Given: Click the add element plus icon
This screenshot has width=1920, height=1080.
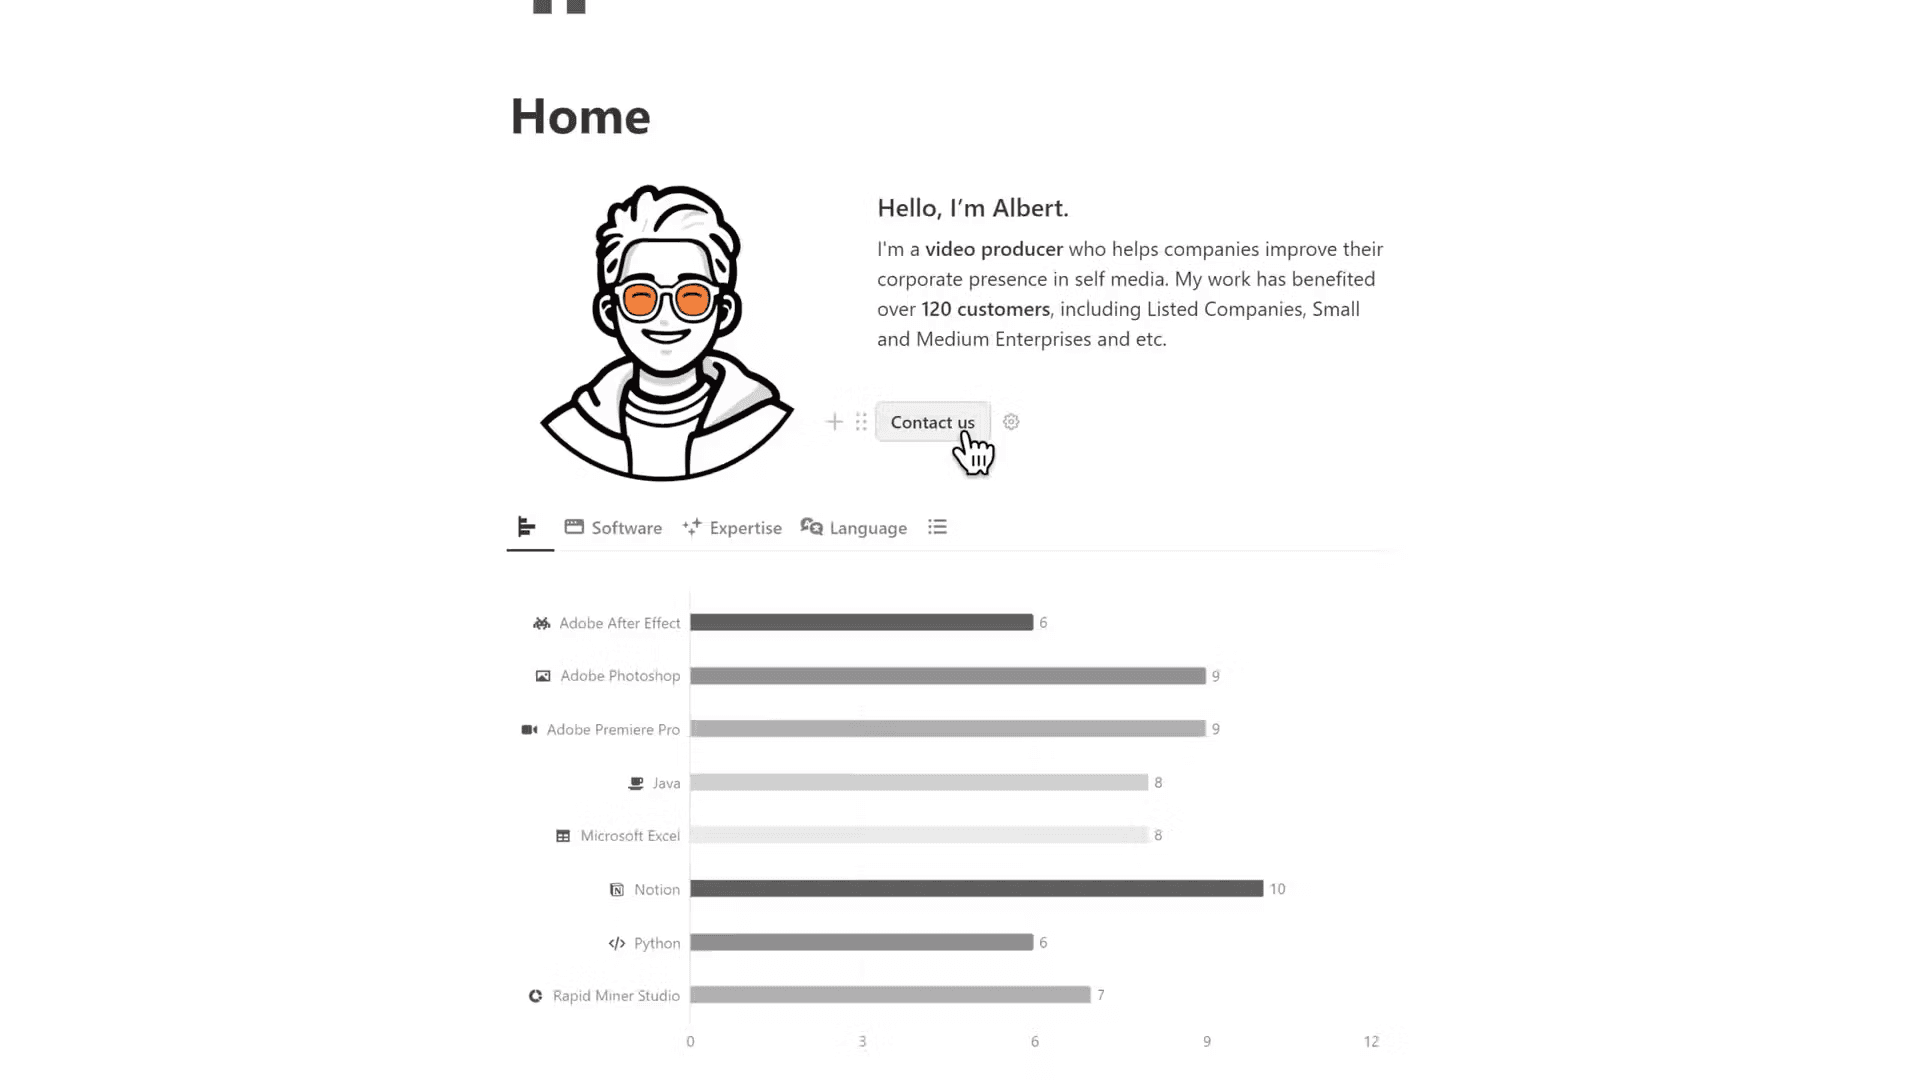Looking at the screenshot, I should coord(833,422).
